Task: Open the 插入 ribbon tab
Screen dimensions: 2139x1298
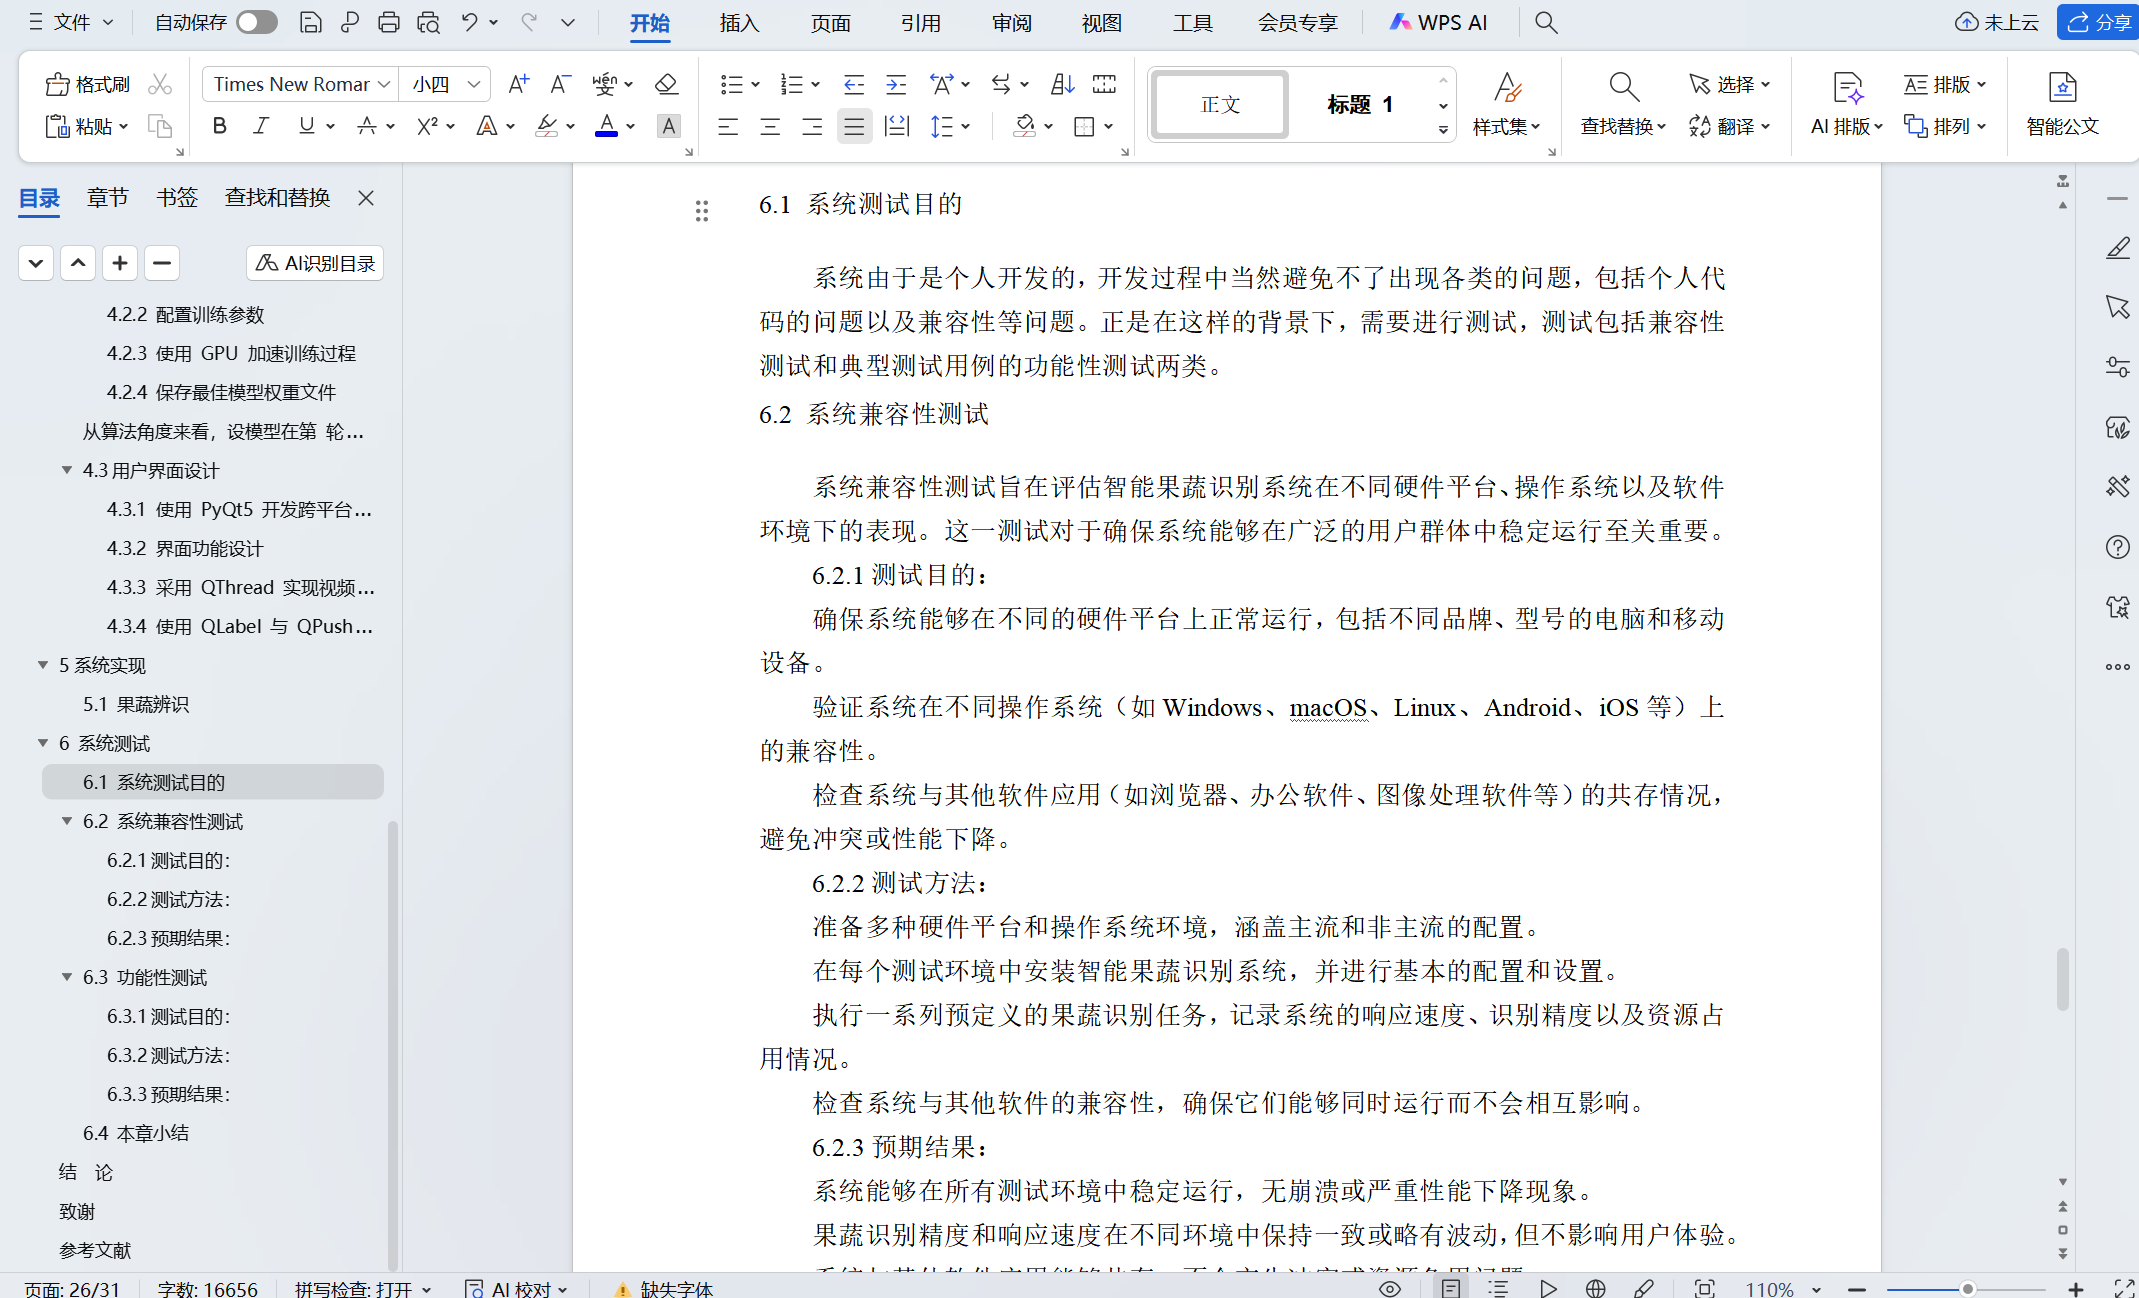Action: pos(740,22)
